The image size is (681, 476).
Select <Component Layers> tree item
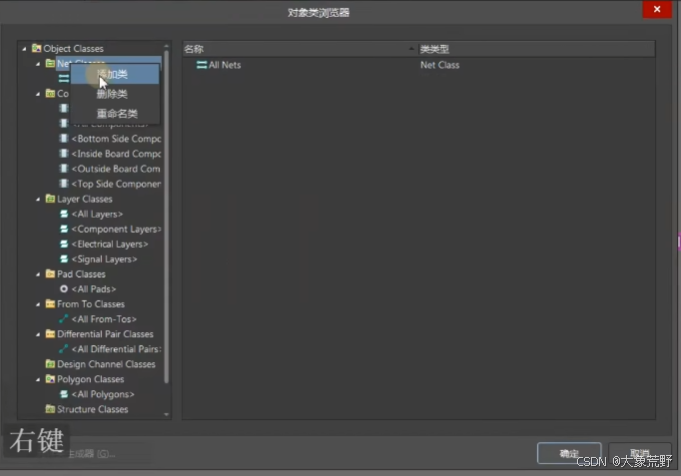coord(116,229)
